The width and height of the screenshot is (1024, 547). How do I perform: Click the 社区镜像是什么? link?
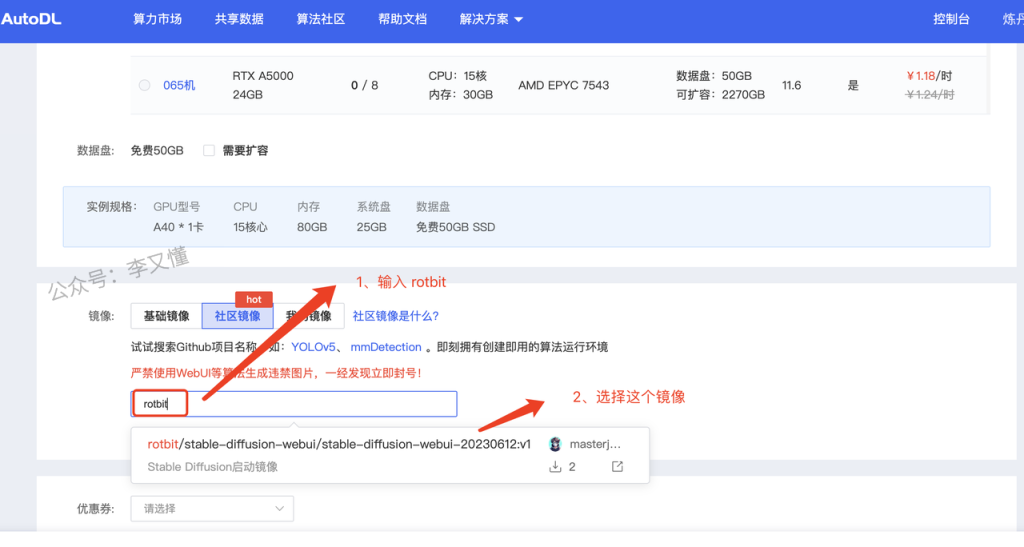coord(396,316)
